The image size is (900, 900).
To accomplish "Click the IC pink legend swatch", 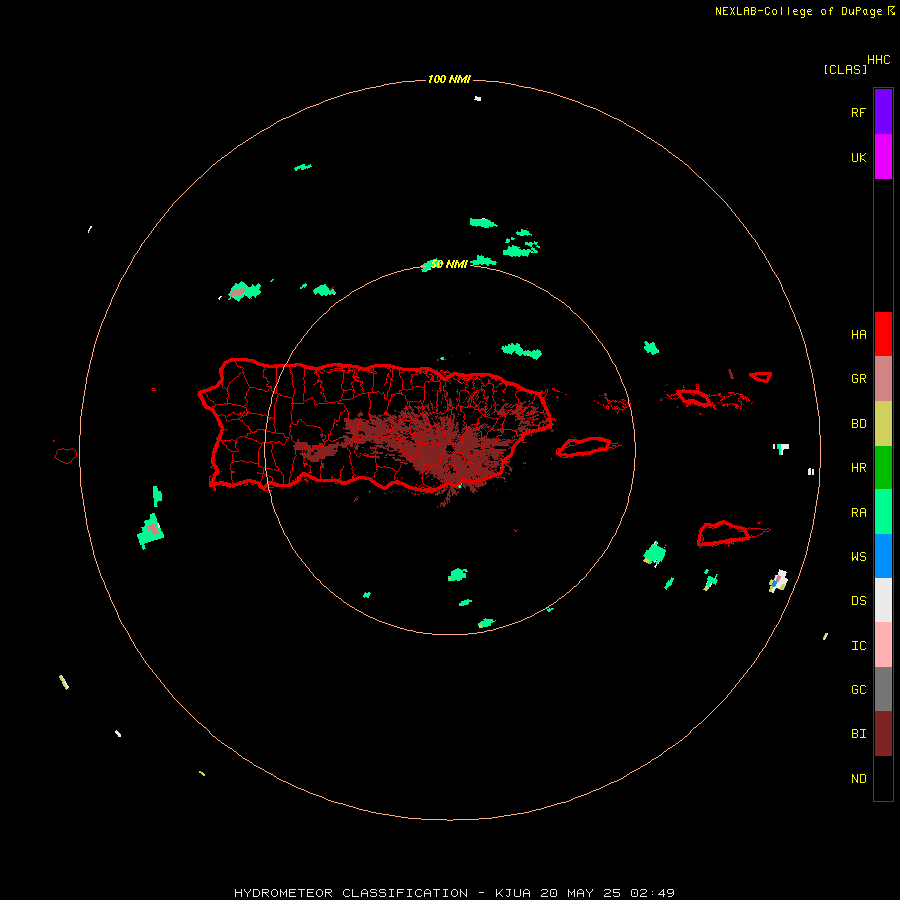I will (x=883, y=645).
